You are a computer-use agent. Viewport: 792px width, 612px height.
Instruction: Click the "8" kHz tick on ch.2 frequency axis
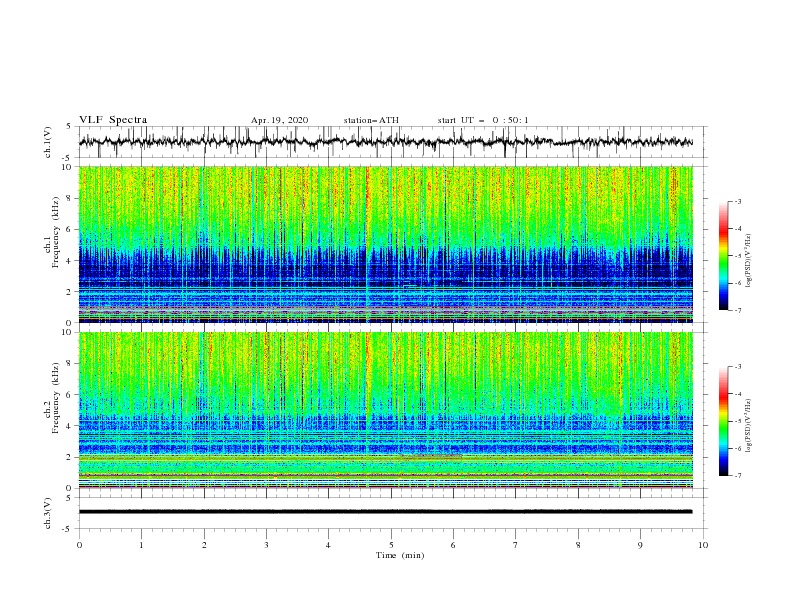tap(70, 364)
